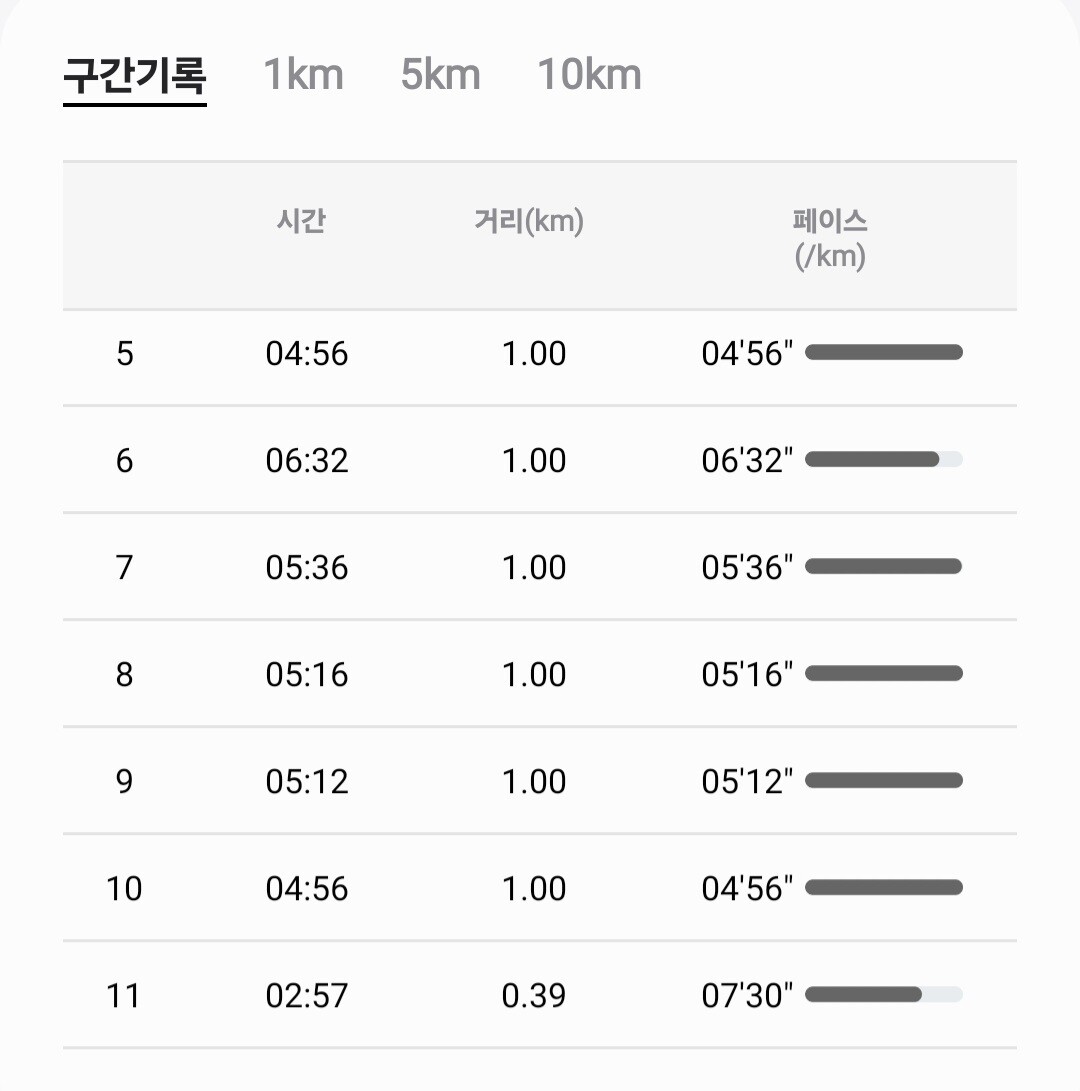Click the 페이스 (/km) column header
The width and height of the screenshot is (1080, 1091).
(830, 238)
